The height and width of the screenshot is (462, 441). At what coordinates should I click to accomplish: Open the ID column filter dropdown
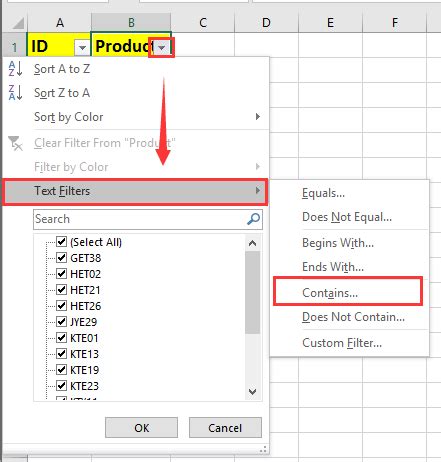pyautogui.click(x=82, y=48)
